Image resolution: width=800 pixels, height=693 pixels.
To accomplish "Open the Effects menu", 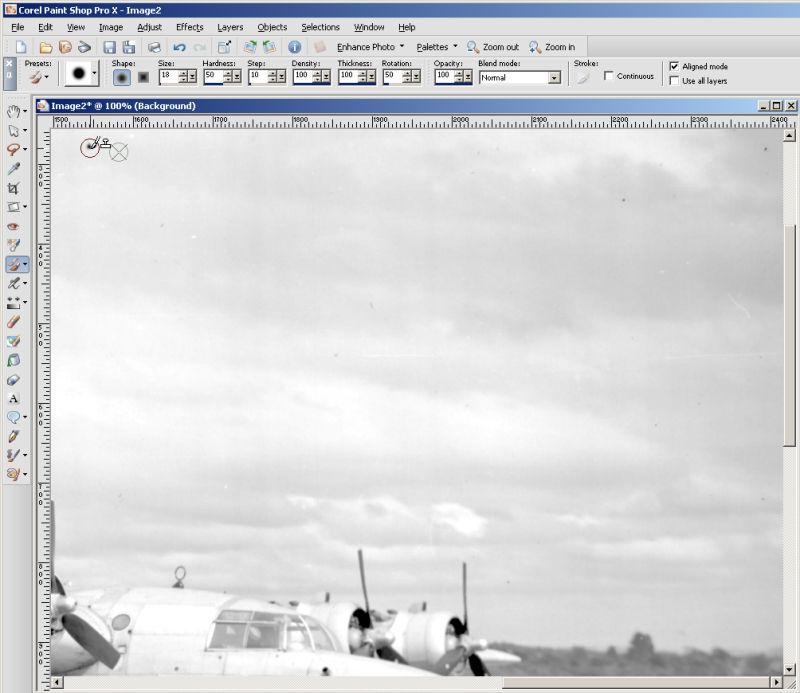I will 189,27.
